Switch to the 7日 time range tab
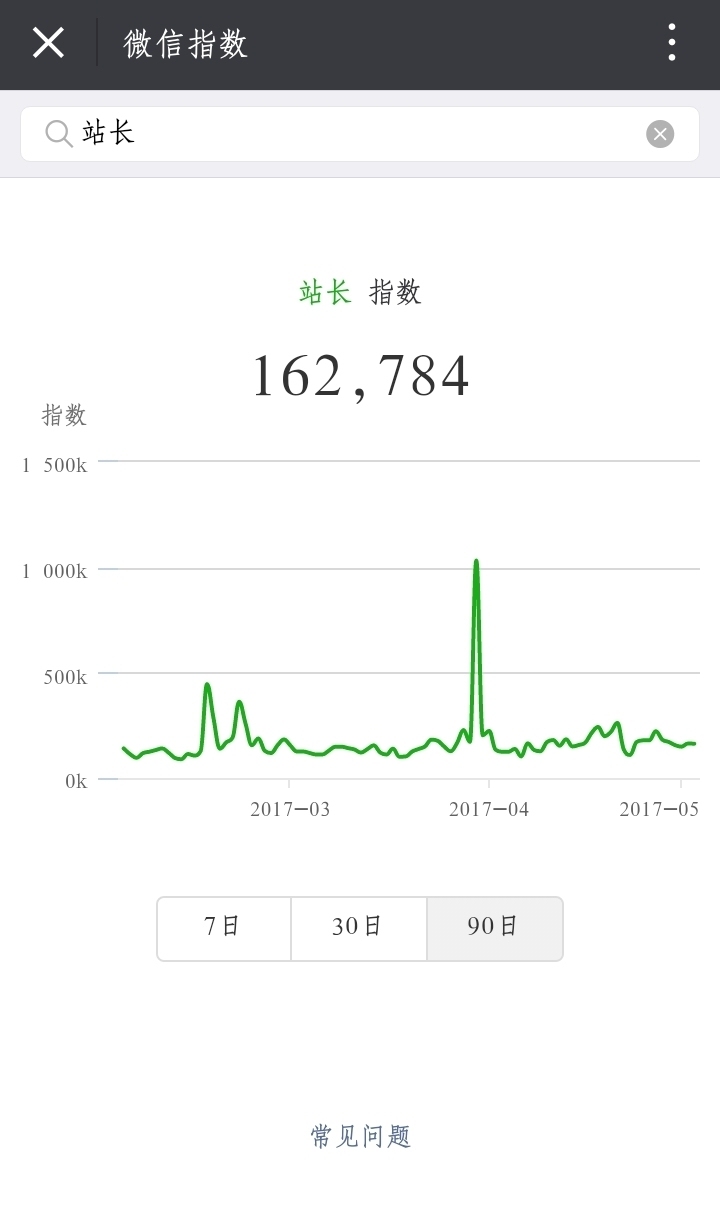 (224, 928)
